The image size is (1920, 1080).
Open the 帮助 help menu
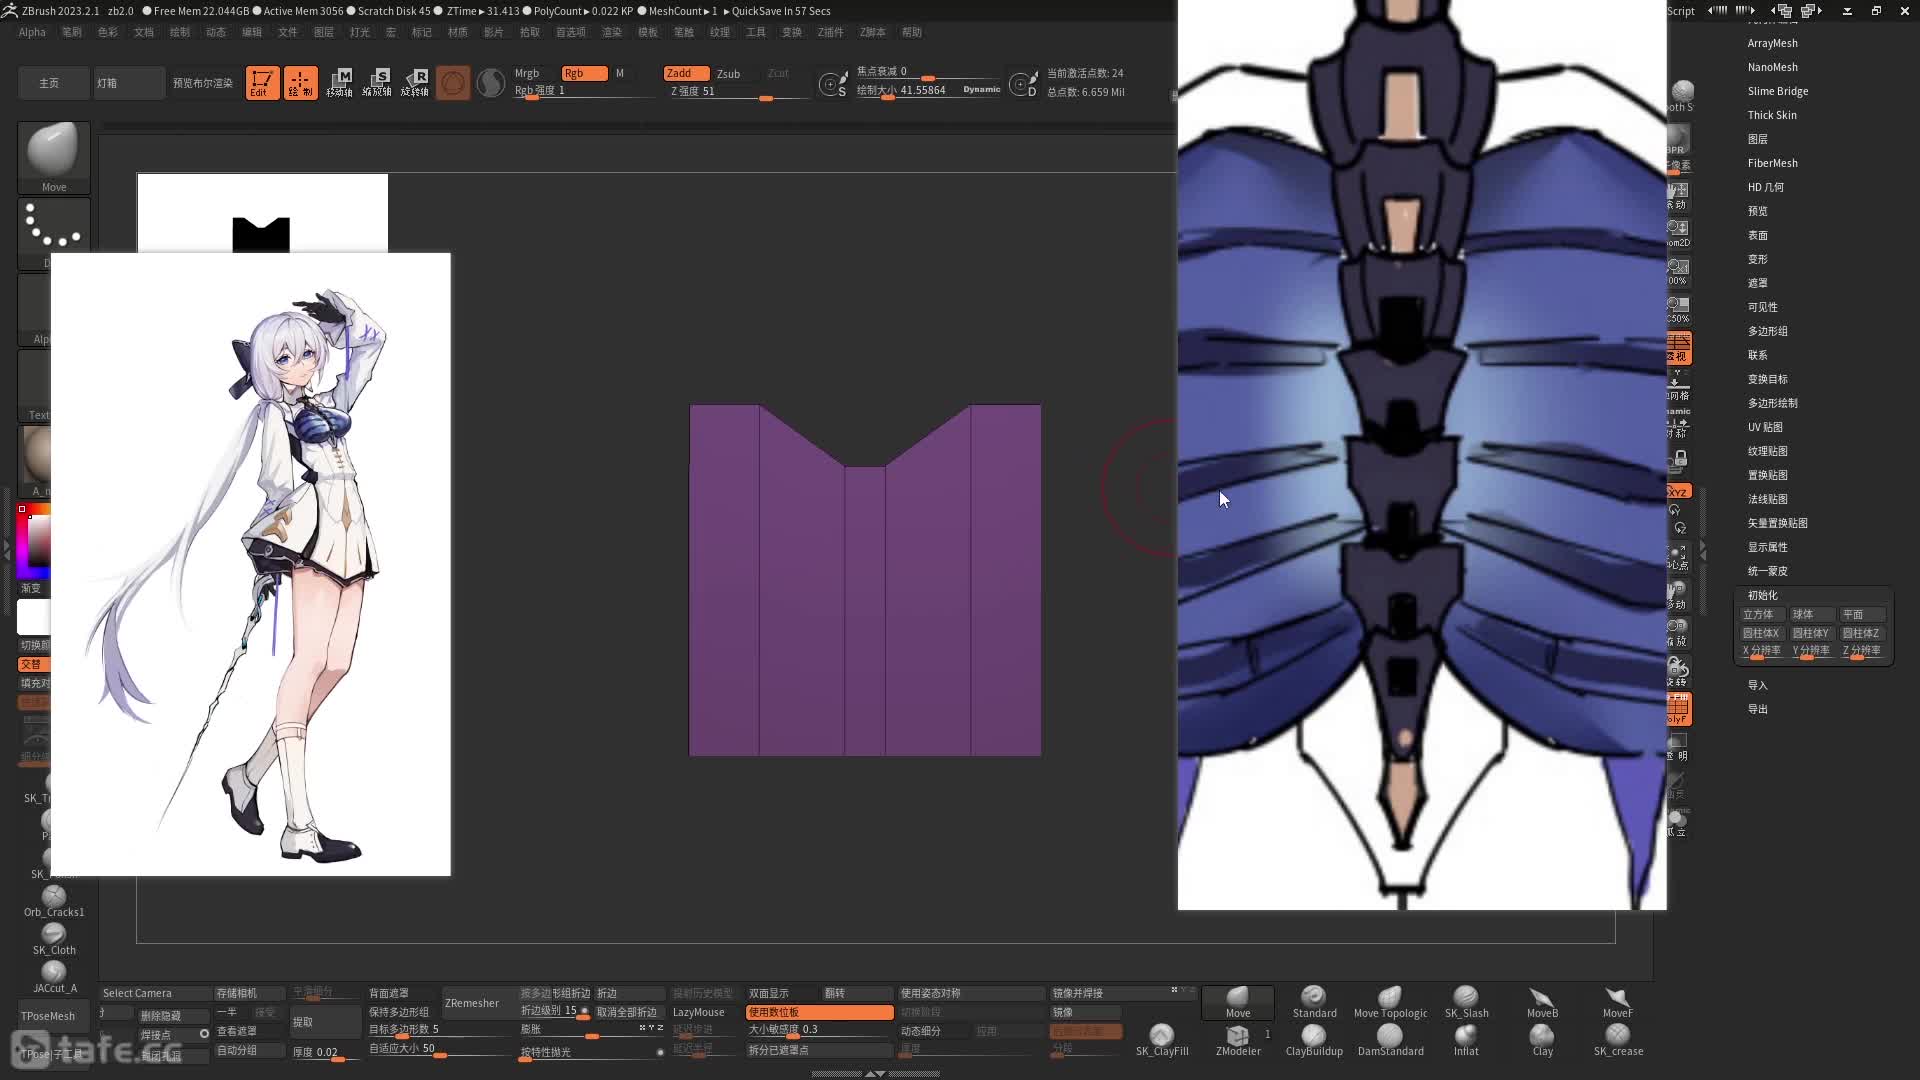click(912, 32)
